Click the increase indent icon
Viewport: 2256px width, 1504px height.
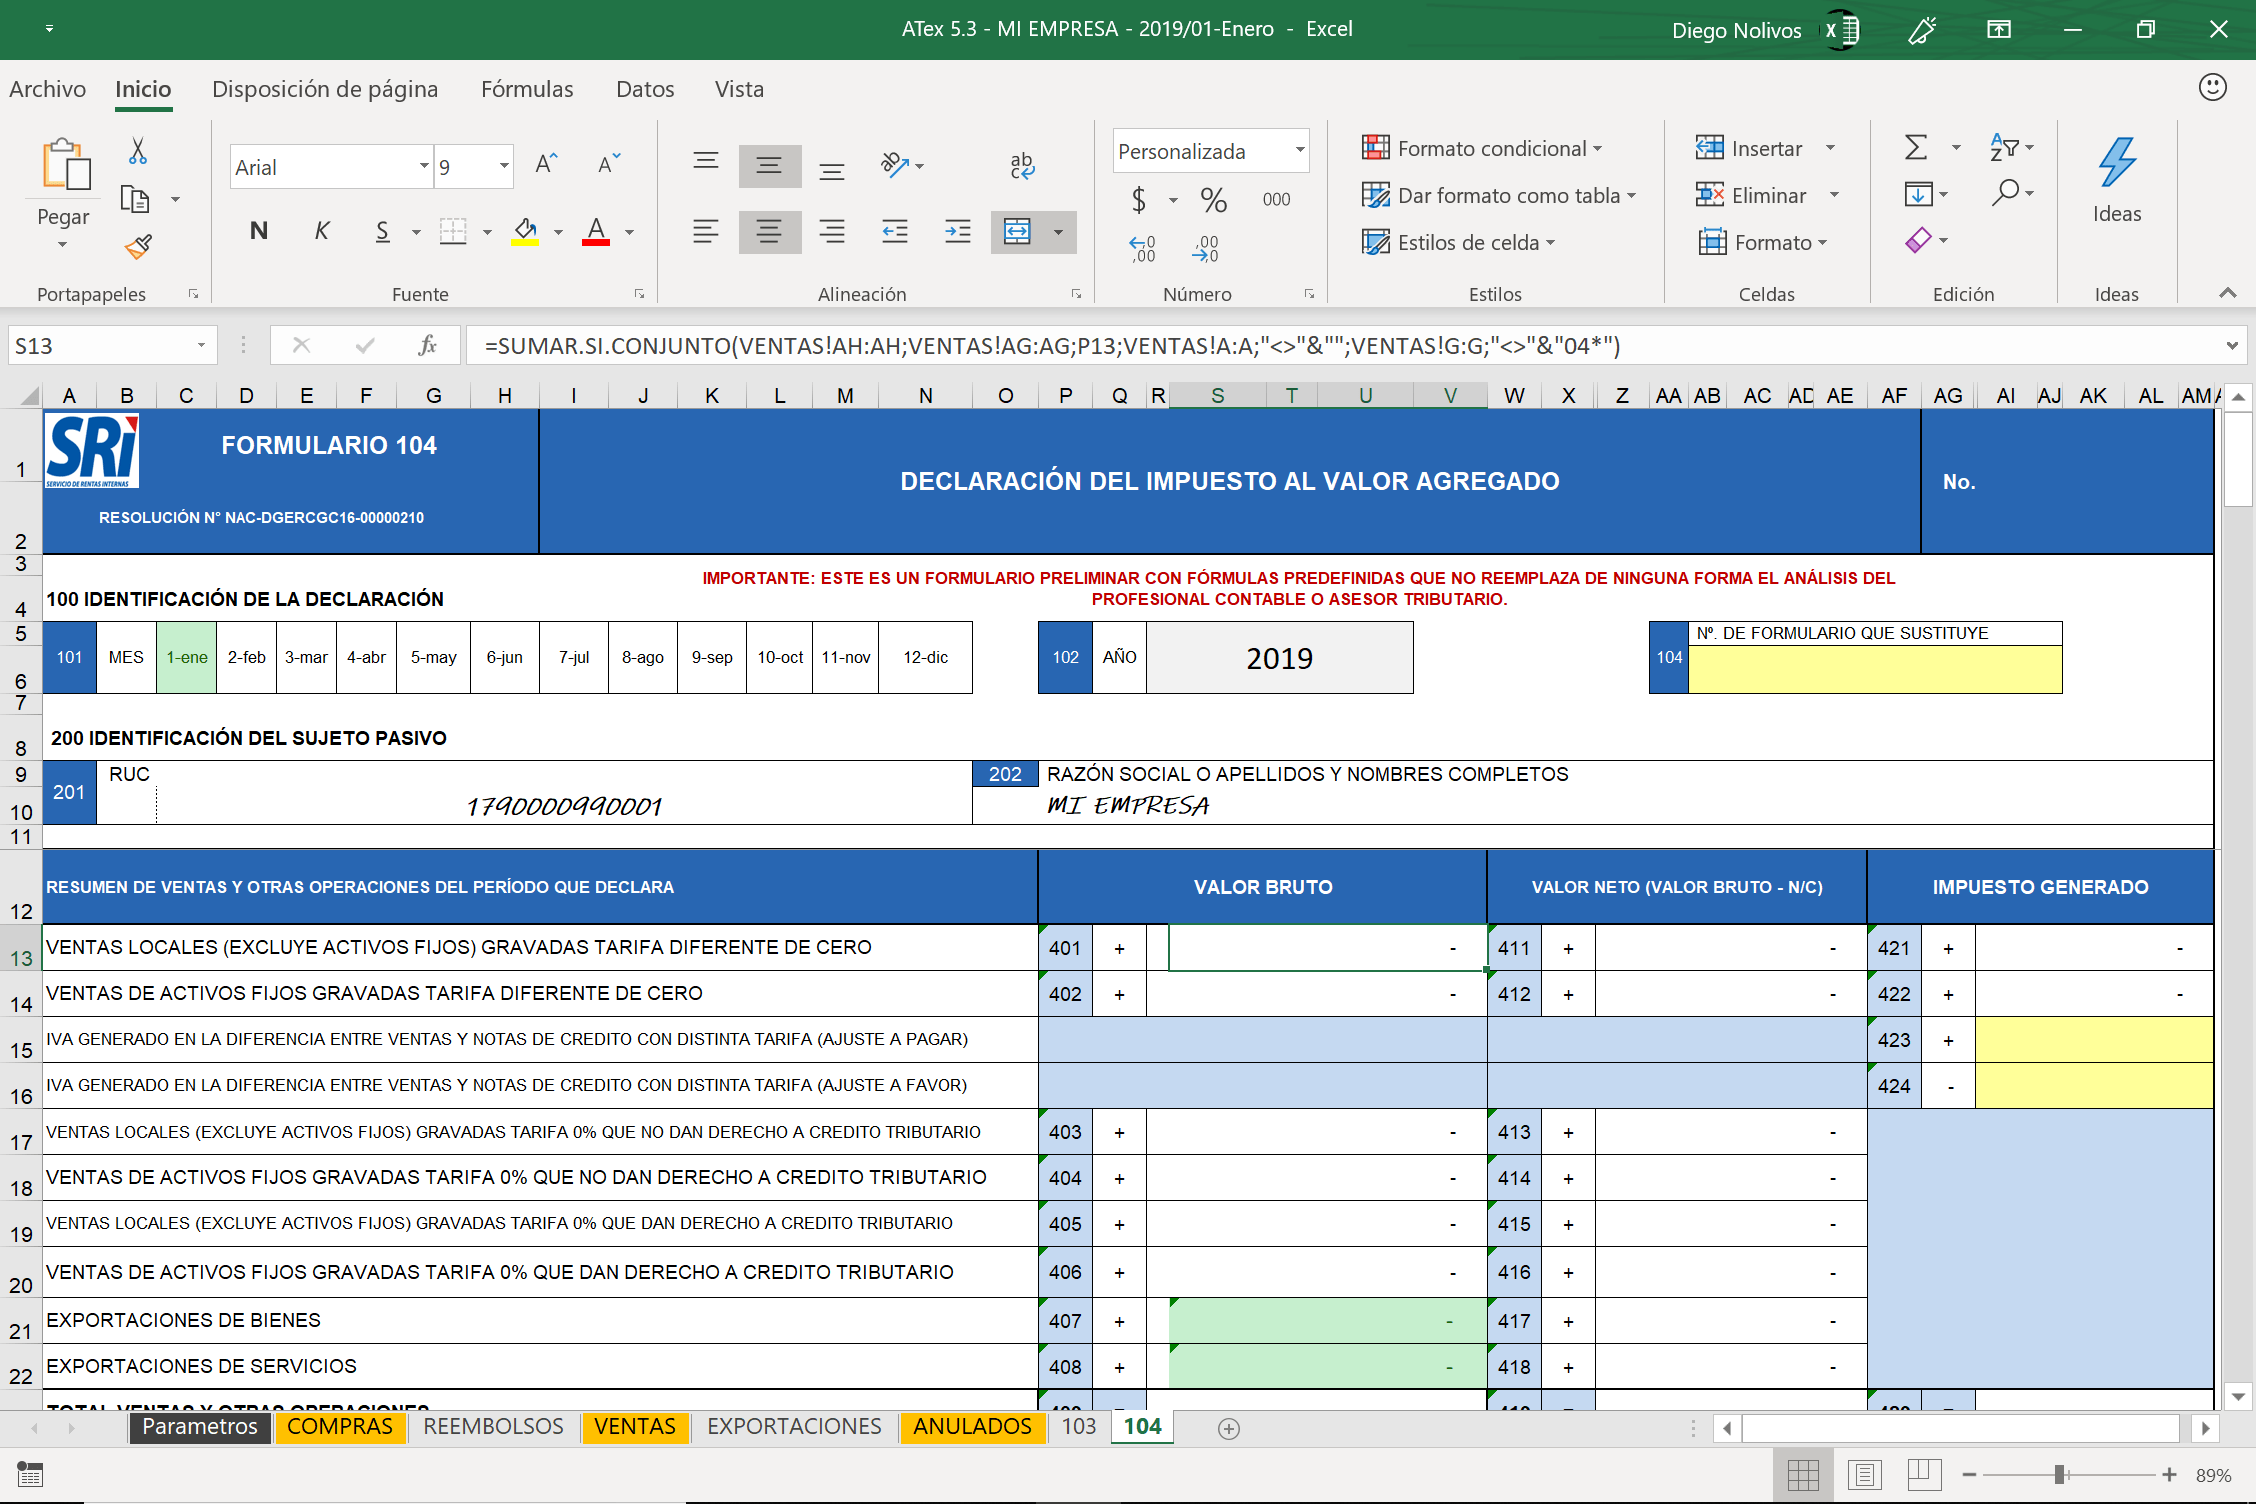tap(958, 232)
